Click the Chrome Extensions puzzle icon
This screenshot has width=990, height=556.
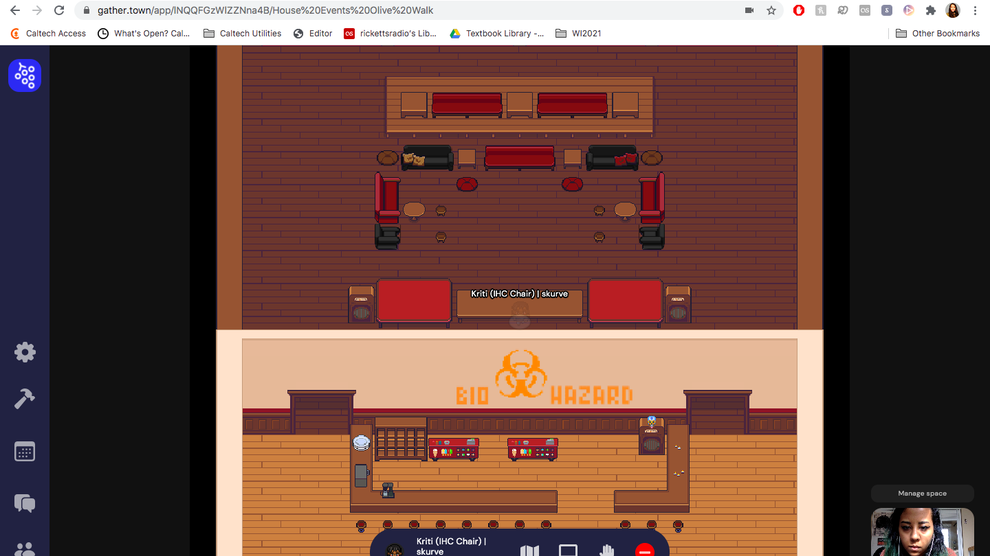coord(930,10)
